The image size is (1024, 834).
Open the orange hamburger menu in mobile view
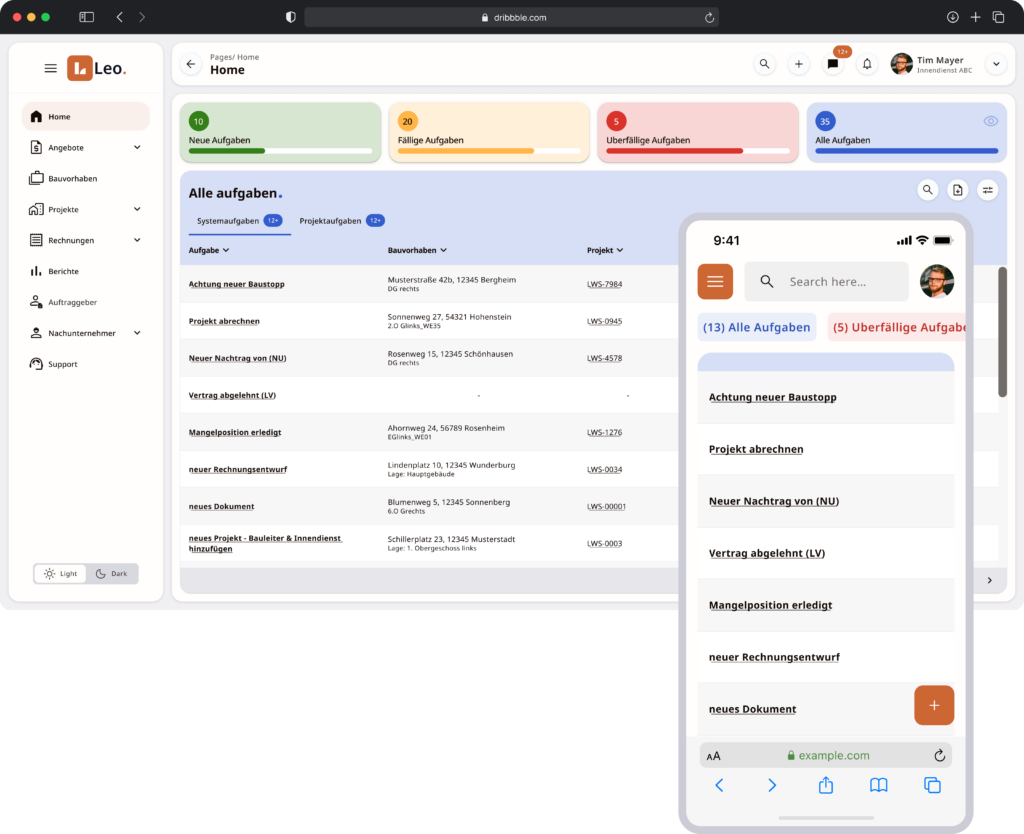click(715, 281)
